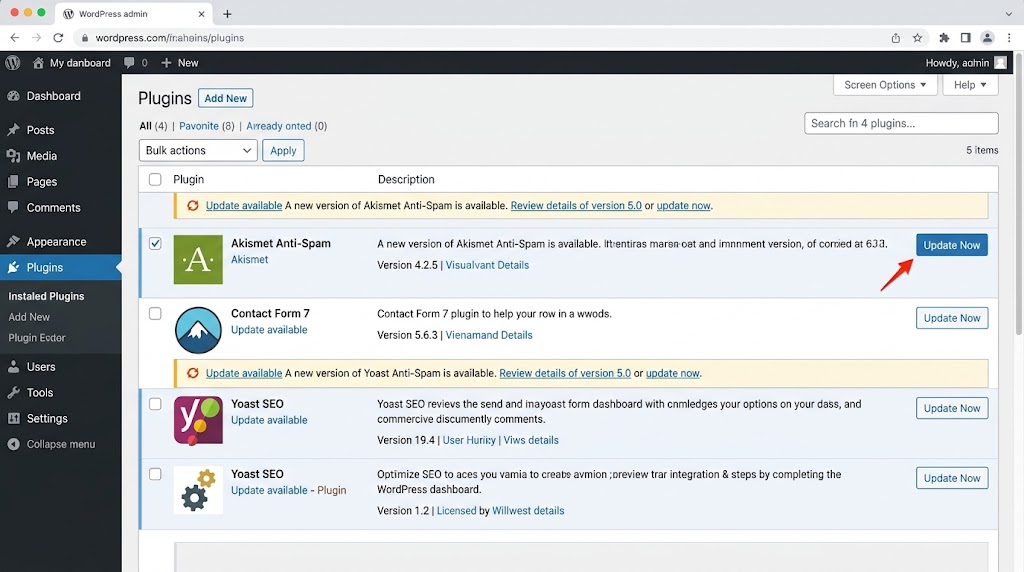Click the Pages icon in sidebar
Viewport: 1024px width, 572px height.
(13, 182)
